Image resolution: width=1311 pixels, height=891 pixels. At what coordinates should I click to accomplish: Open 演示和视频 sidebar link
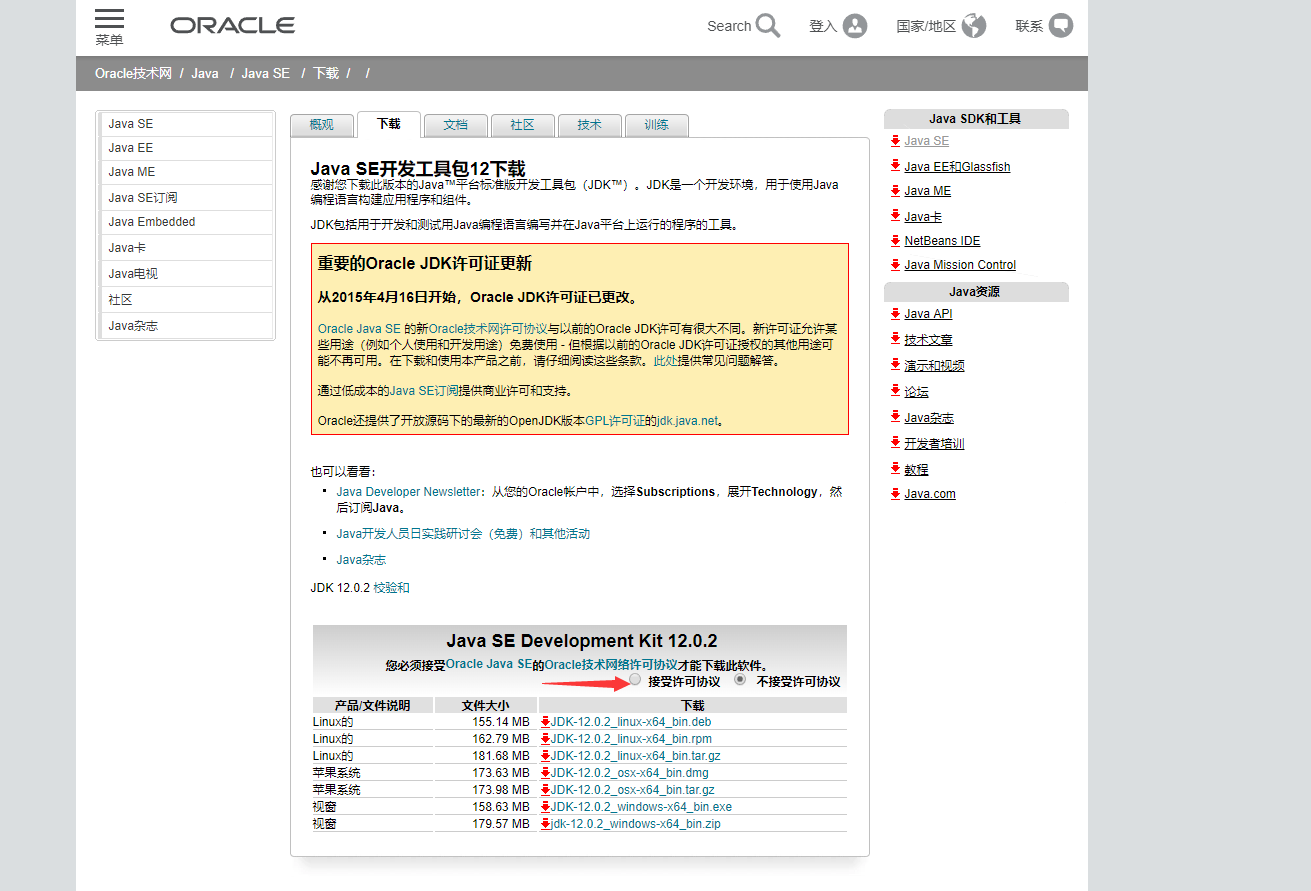pos(935,366)
